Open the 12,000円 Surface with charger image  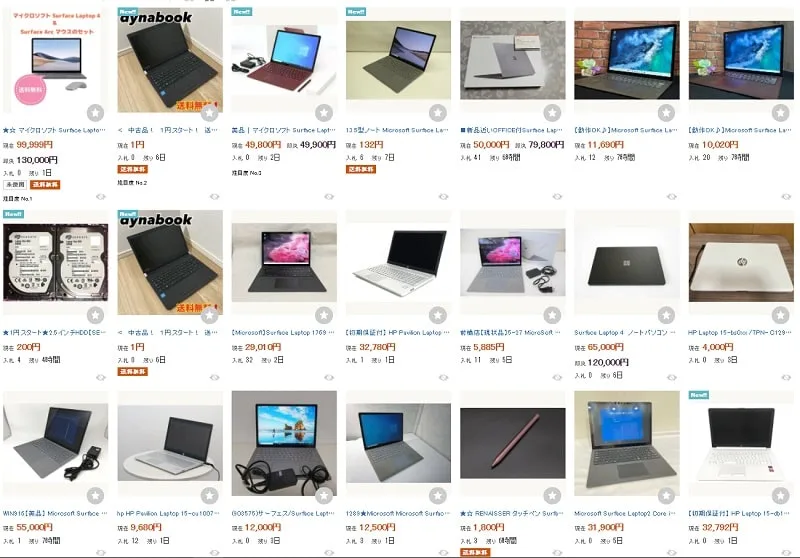click(x=284, y=443)
